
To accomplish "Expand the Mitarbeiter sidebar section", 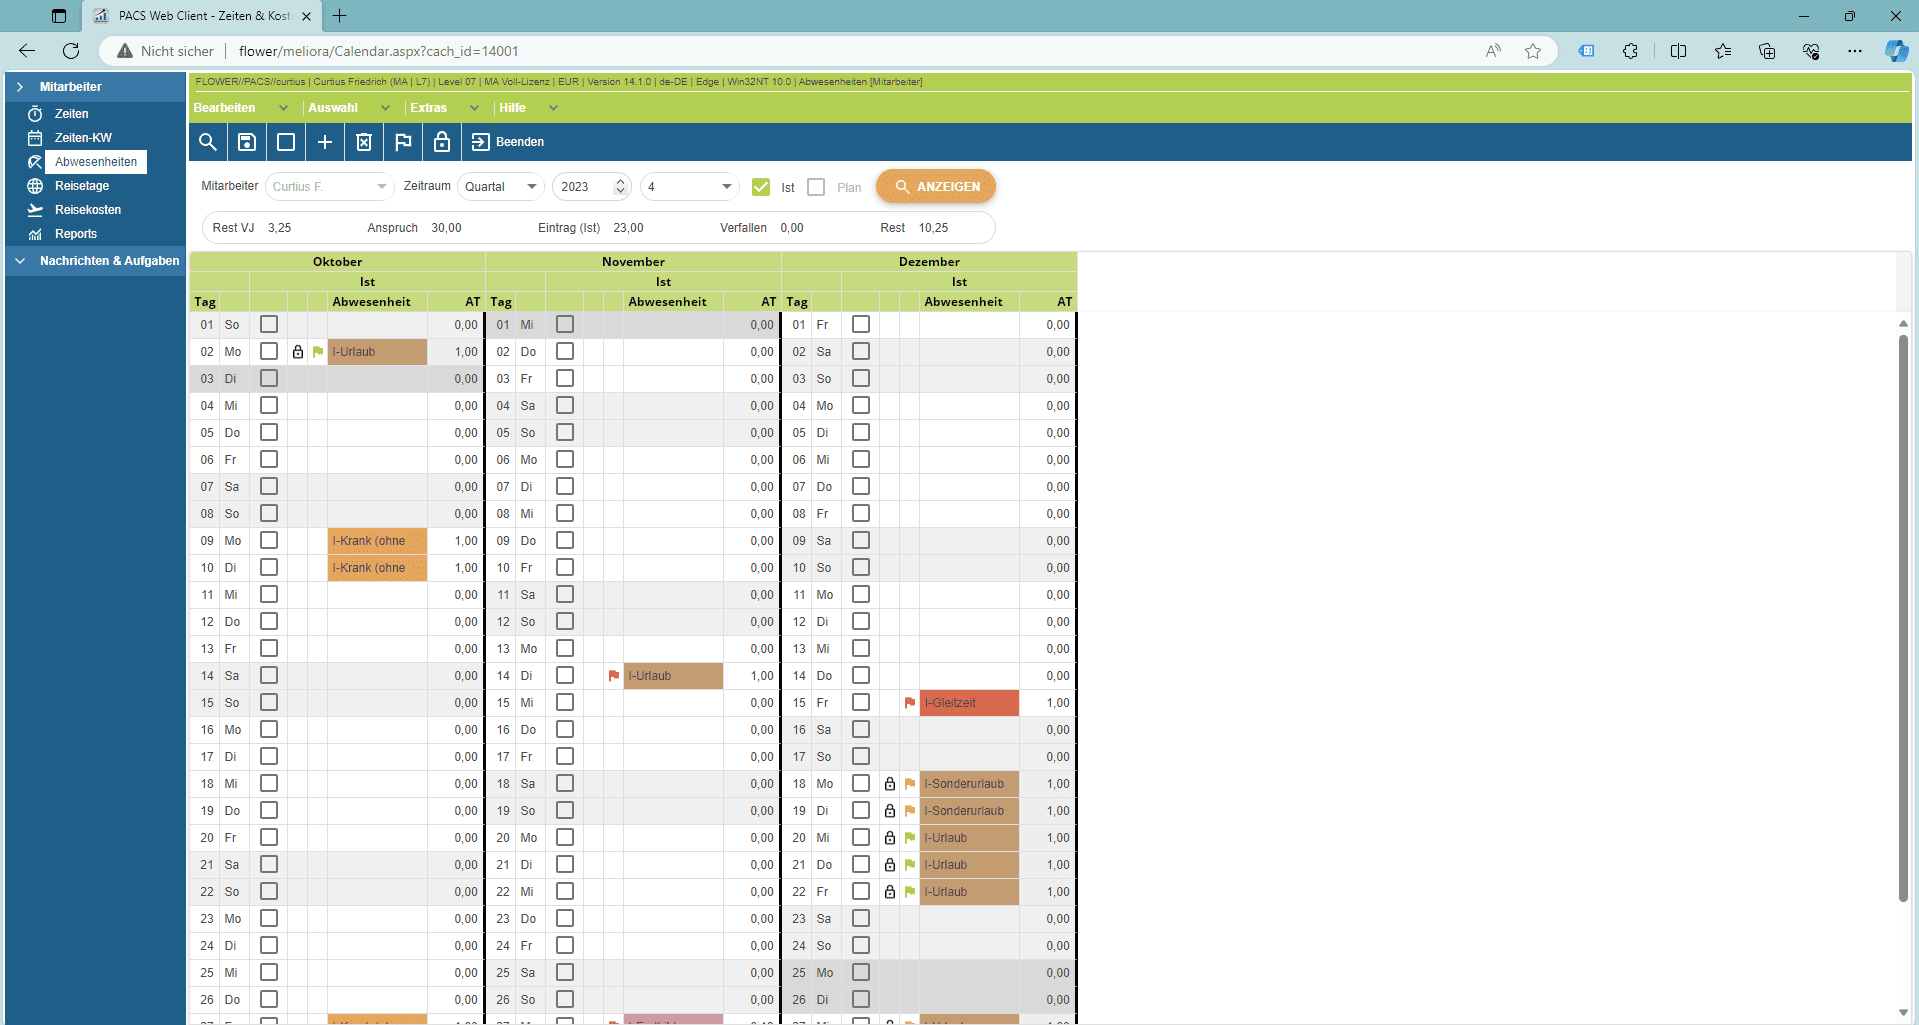I will [20, 87].
